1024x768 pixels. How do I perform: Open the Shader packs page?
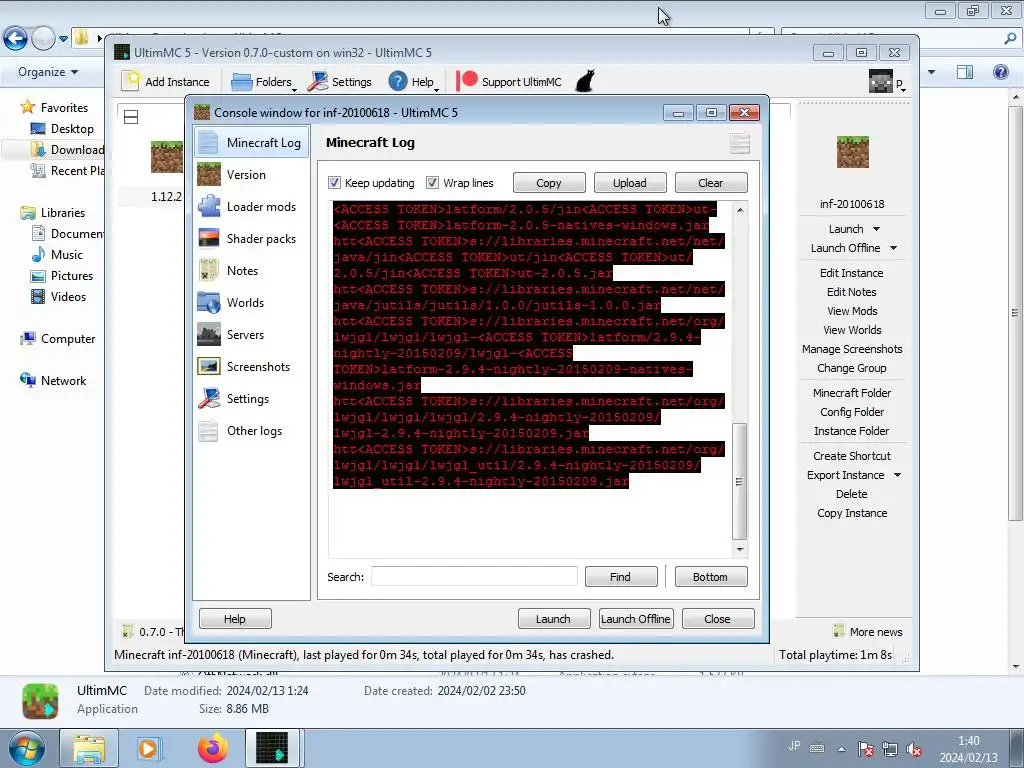click(x=251, y=238)
